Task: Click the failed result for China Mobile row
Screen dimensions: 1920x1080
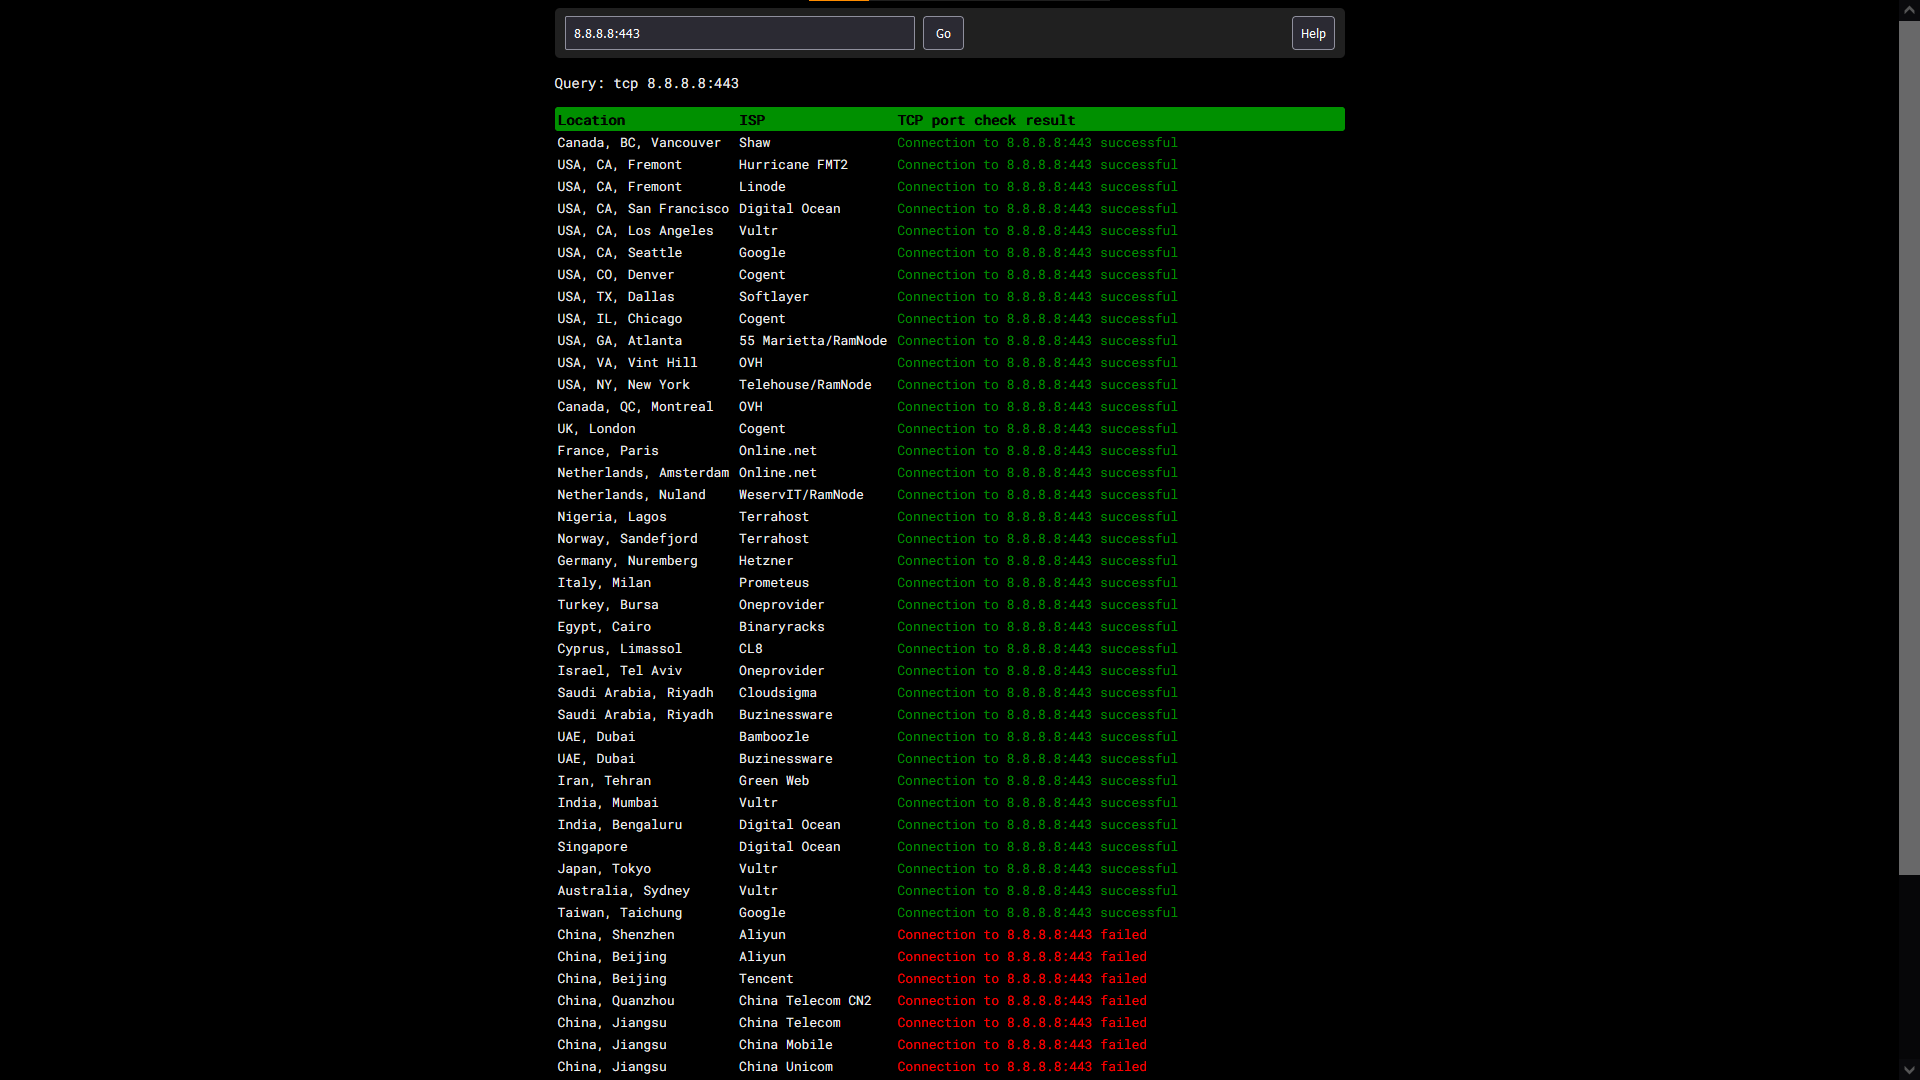Action: (1021, 1045)
